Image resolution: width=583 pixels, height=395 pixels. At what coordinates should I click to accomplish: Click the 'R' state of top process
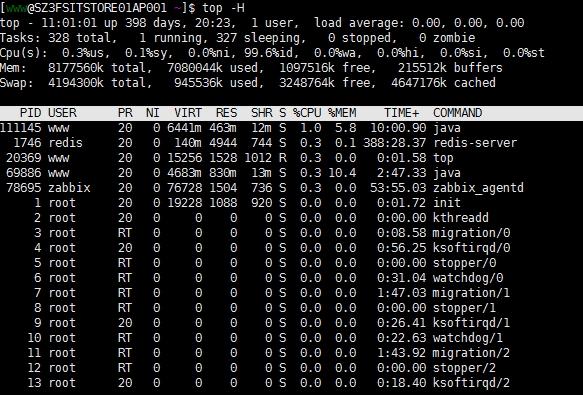(x=283, y=158)
